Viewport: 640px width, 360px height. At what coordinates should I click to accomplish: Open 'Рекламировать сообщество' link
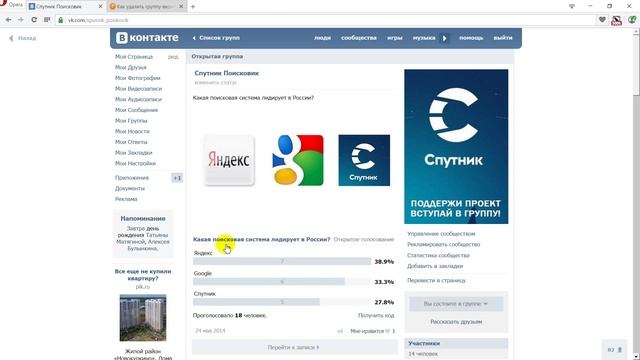(x=443, y=244)
